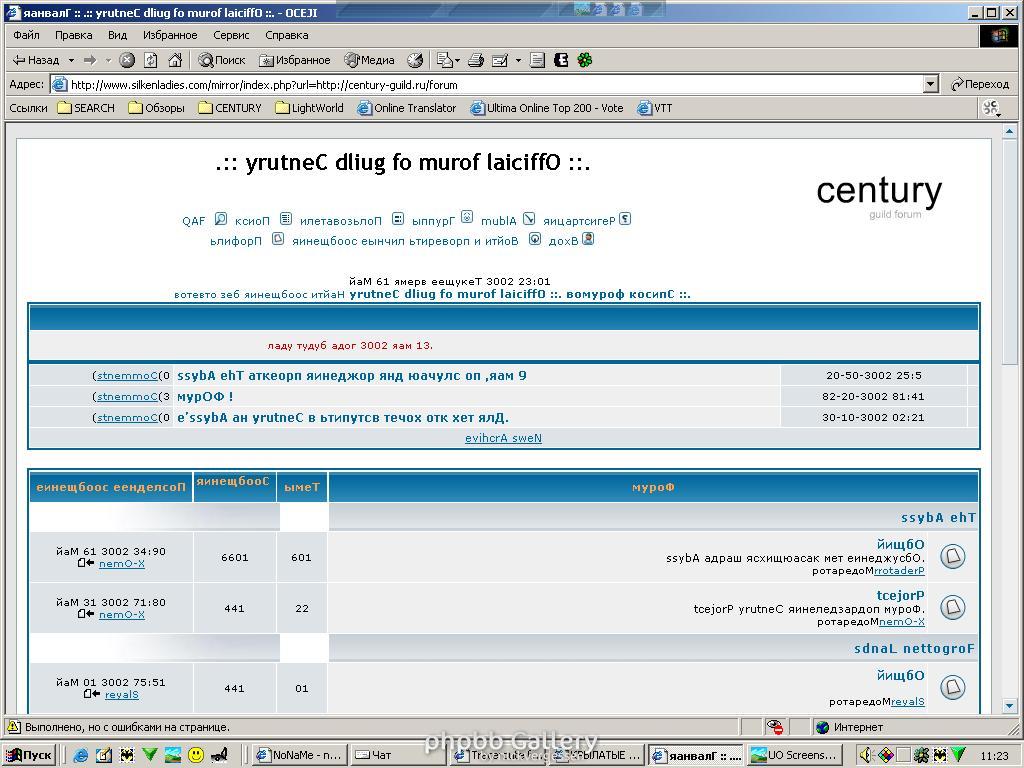Go to the Home page icon
This screenshot has width=1024, height=768.
pyautogui.click(x=175, y=60)
